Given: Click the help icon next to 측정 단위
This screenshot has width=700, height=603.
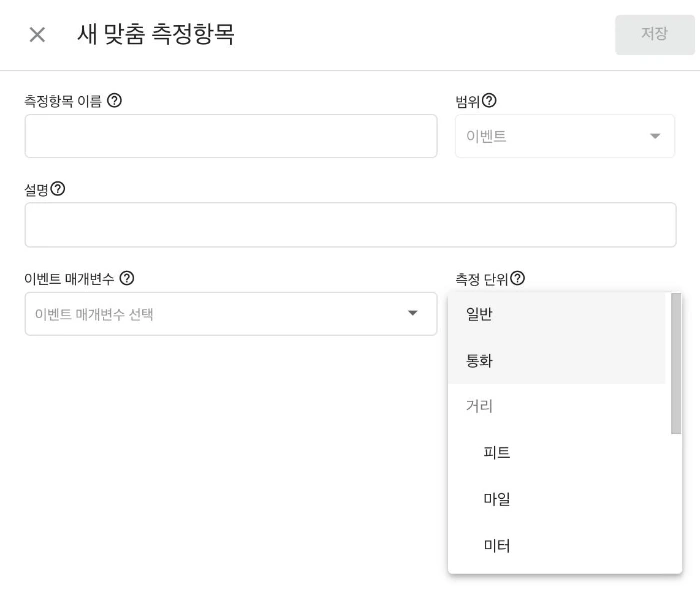Looking at the screenshot, I should pyautogui.click(x=517, y=278).
